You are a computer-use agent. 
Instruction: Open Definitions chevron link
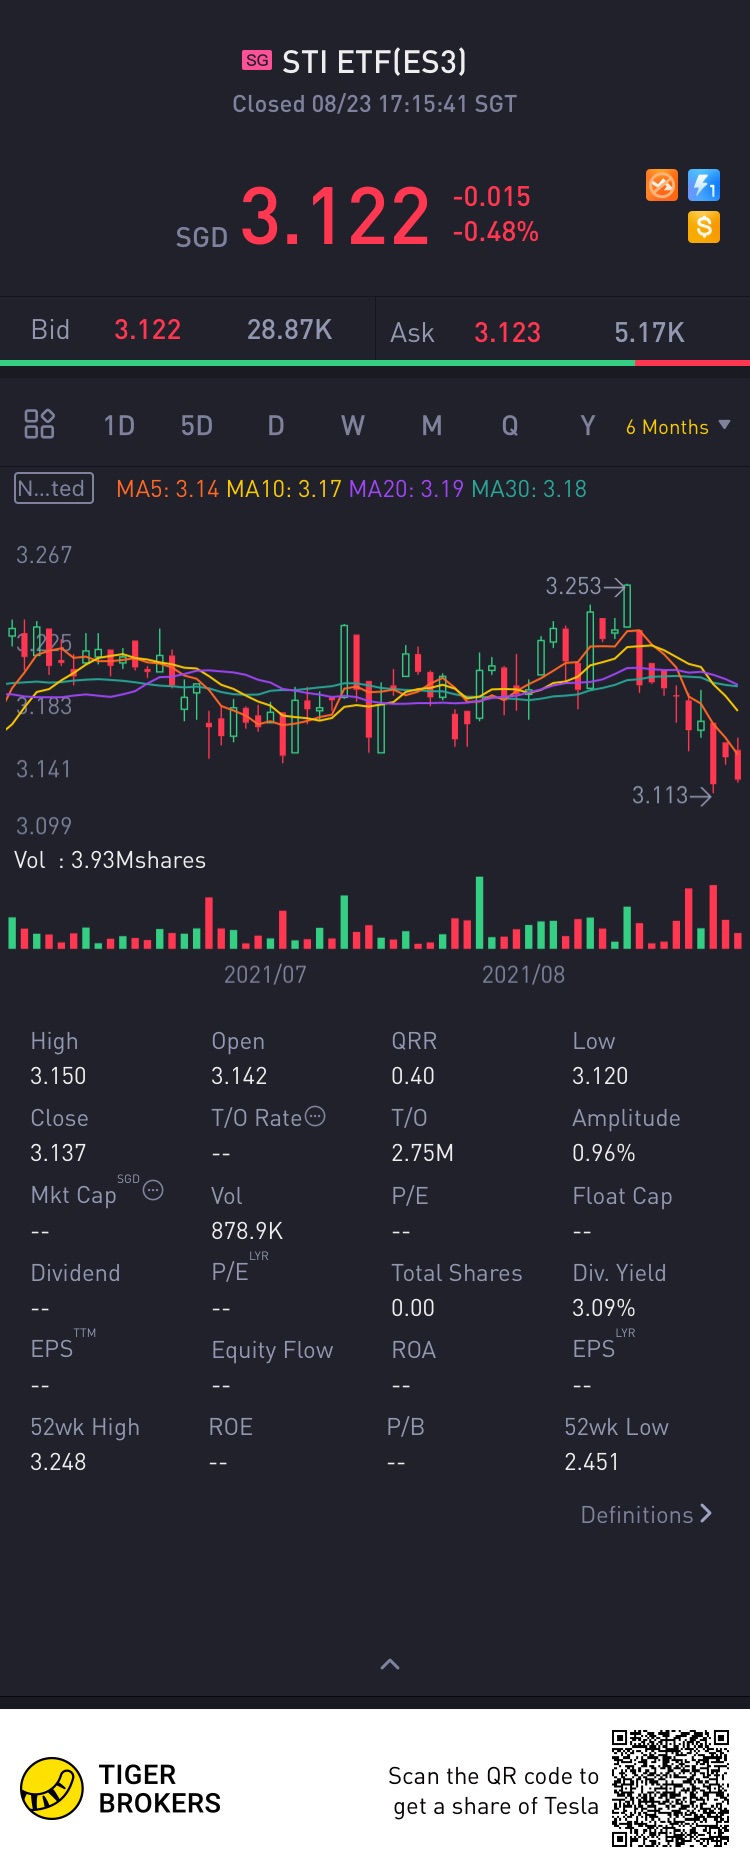646,1514
